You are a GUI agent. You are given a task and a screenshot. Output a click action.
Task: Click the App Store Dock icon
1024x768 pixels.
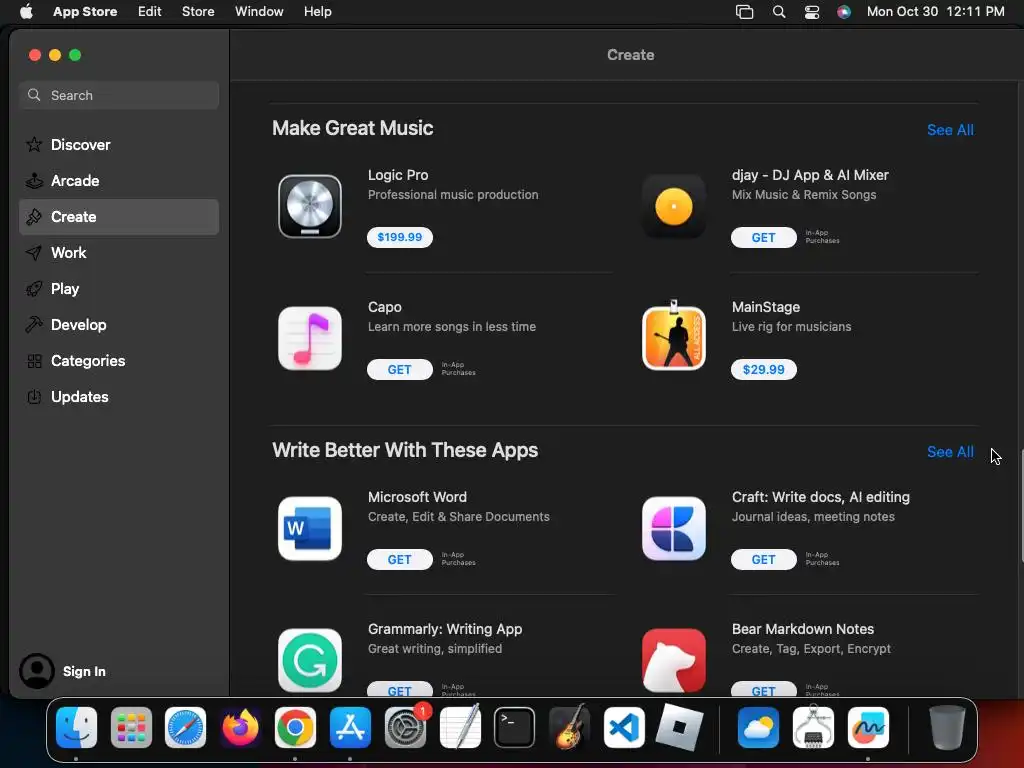coord(350,727)
